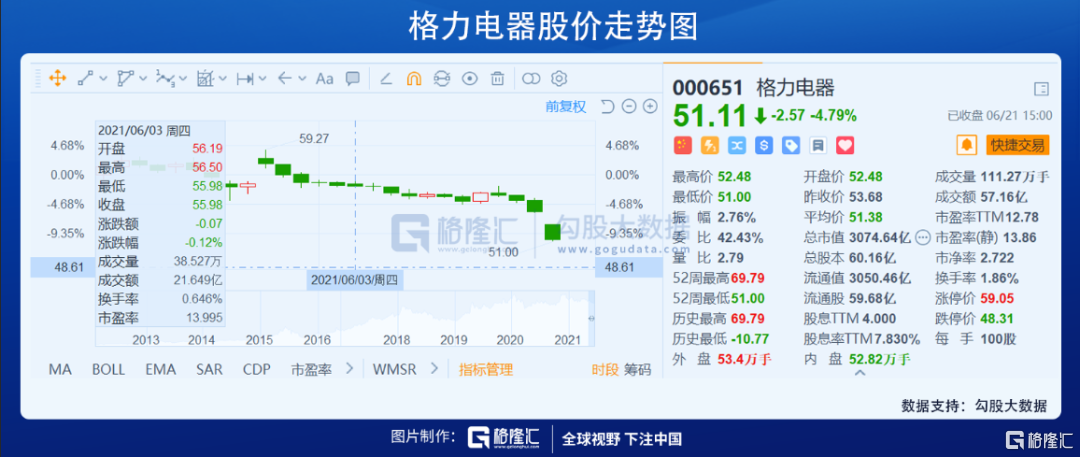Expand arrow marker tool dropdown arrow
This screenshot has height=457, width=1080.
click(x=302, y=79)
